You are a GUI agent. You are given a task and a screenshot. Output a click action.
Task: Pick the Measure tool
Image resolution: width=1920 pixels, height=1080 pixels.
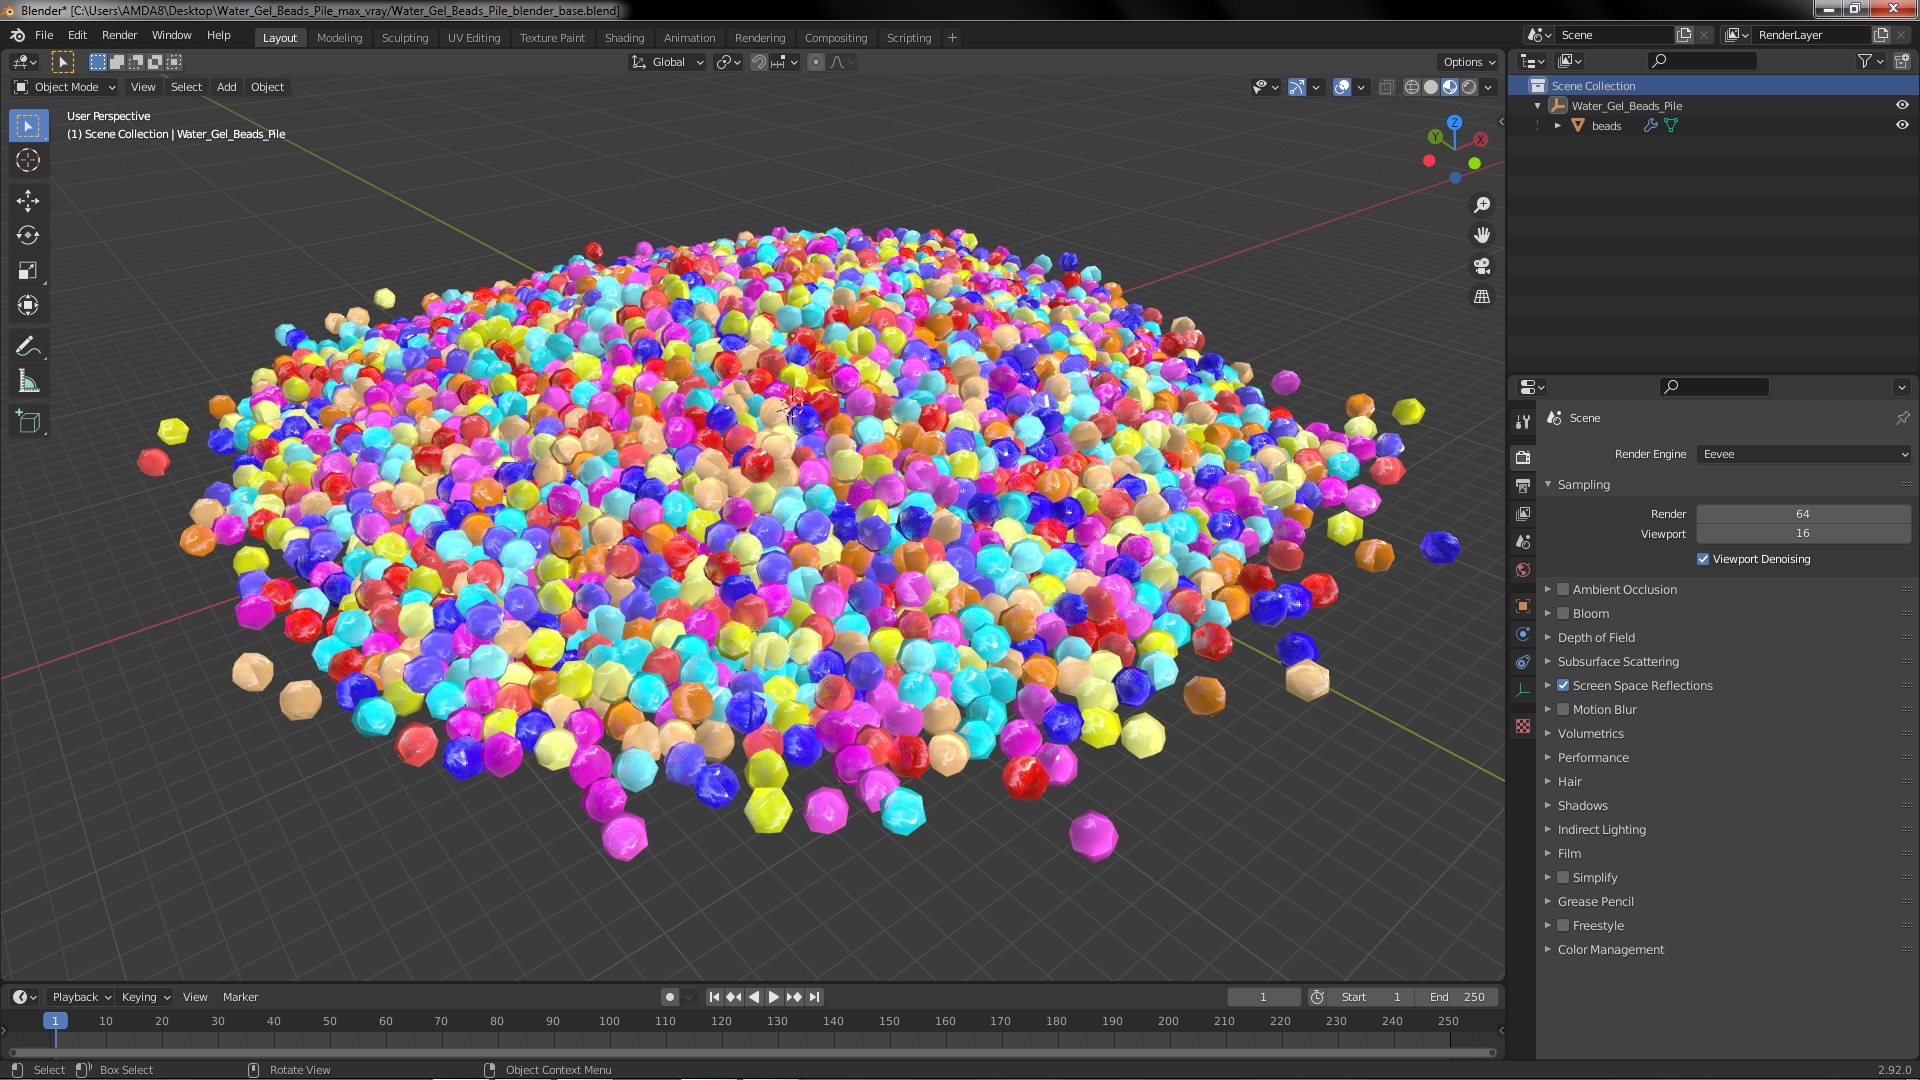point(28,381)
